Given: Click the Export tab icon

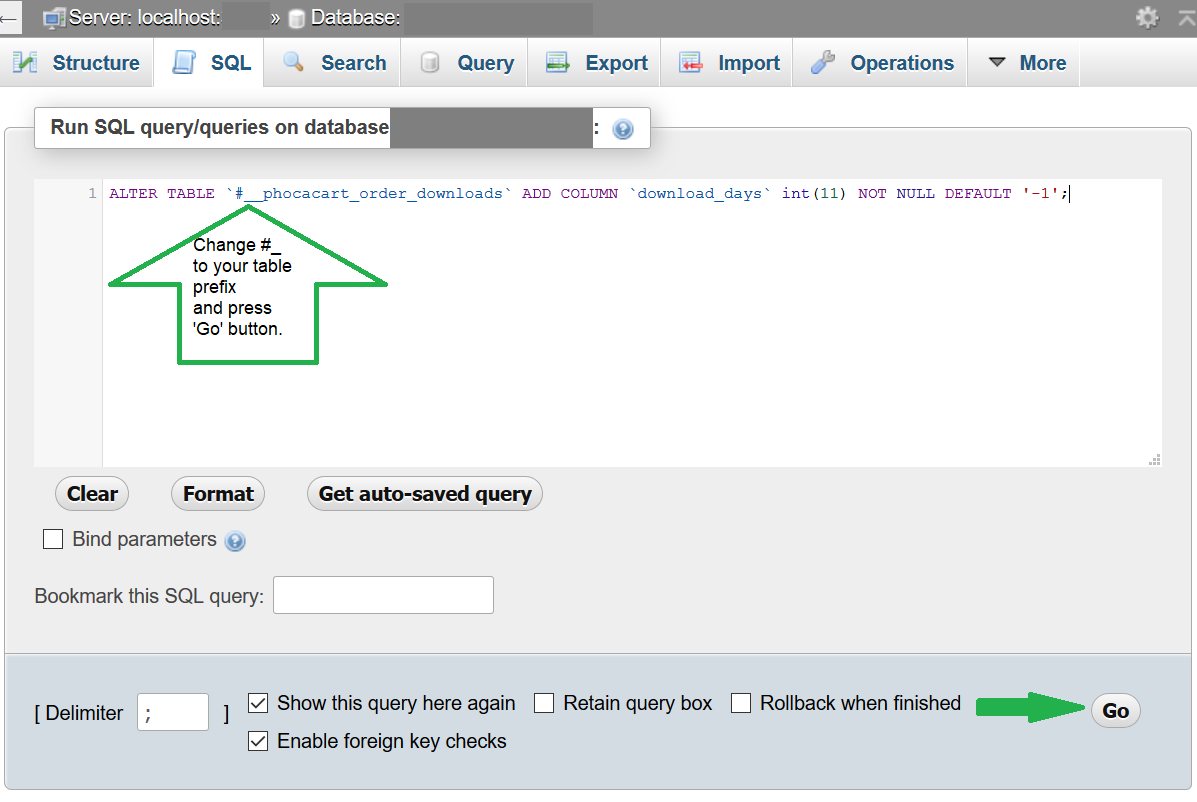Looking at the screenshot, I should tap(557, 63).
